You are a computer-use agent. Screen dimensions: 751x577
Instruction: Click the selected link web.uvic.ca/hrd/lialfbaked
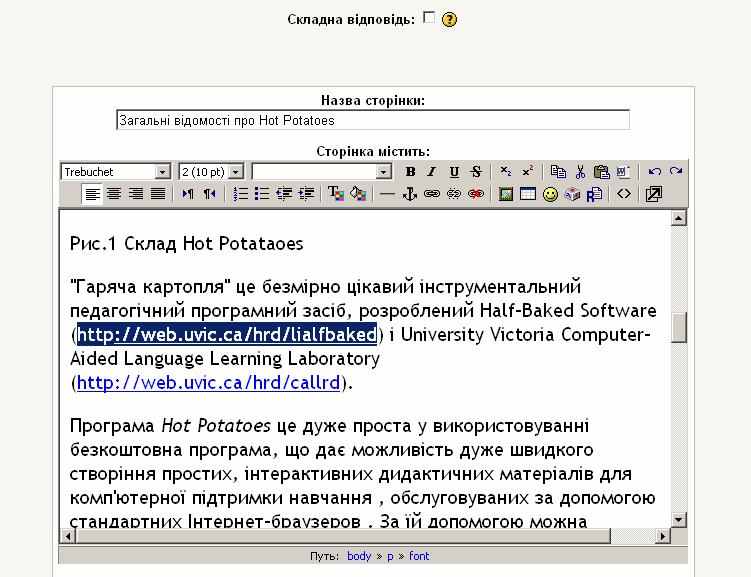point(227,334)
